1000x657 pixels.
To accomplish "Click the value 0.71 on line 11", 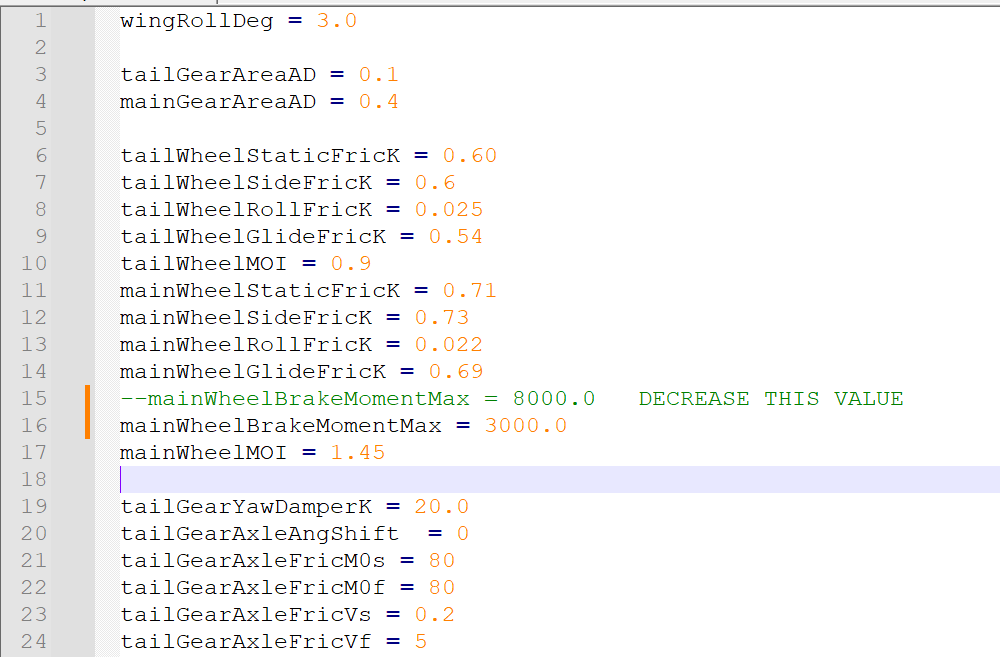I will 470,290.
